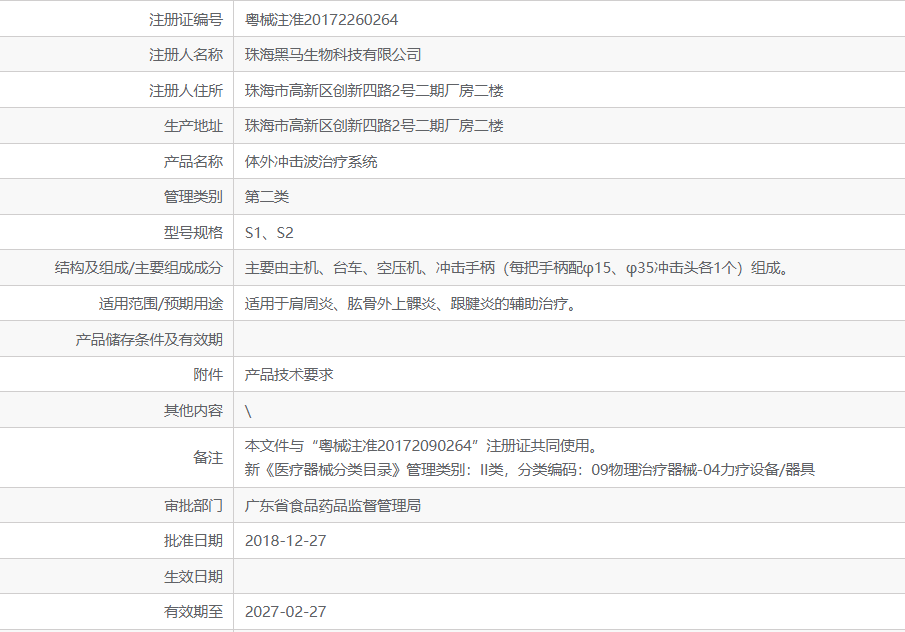Select remark line mentioning 粤械注准20172090264
Screen dimensions: 905x632
tap(422, 446)
